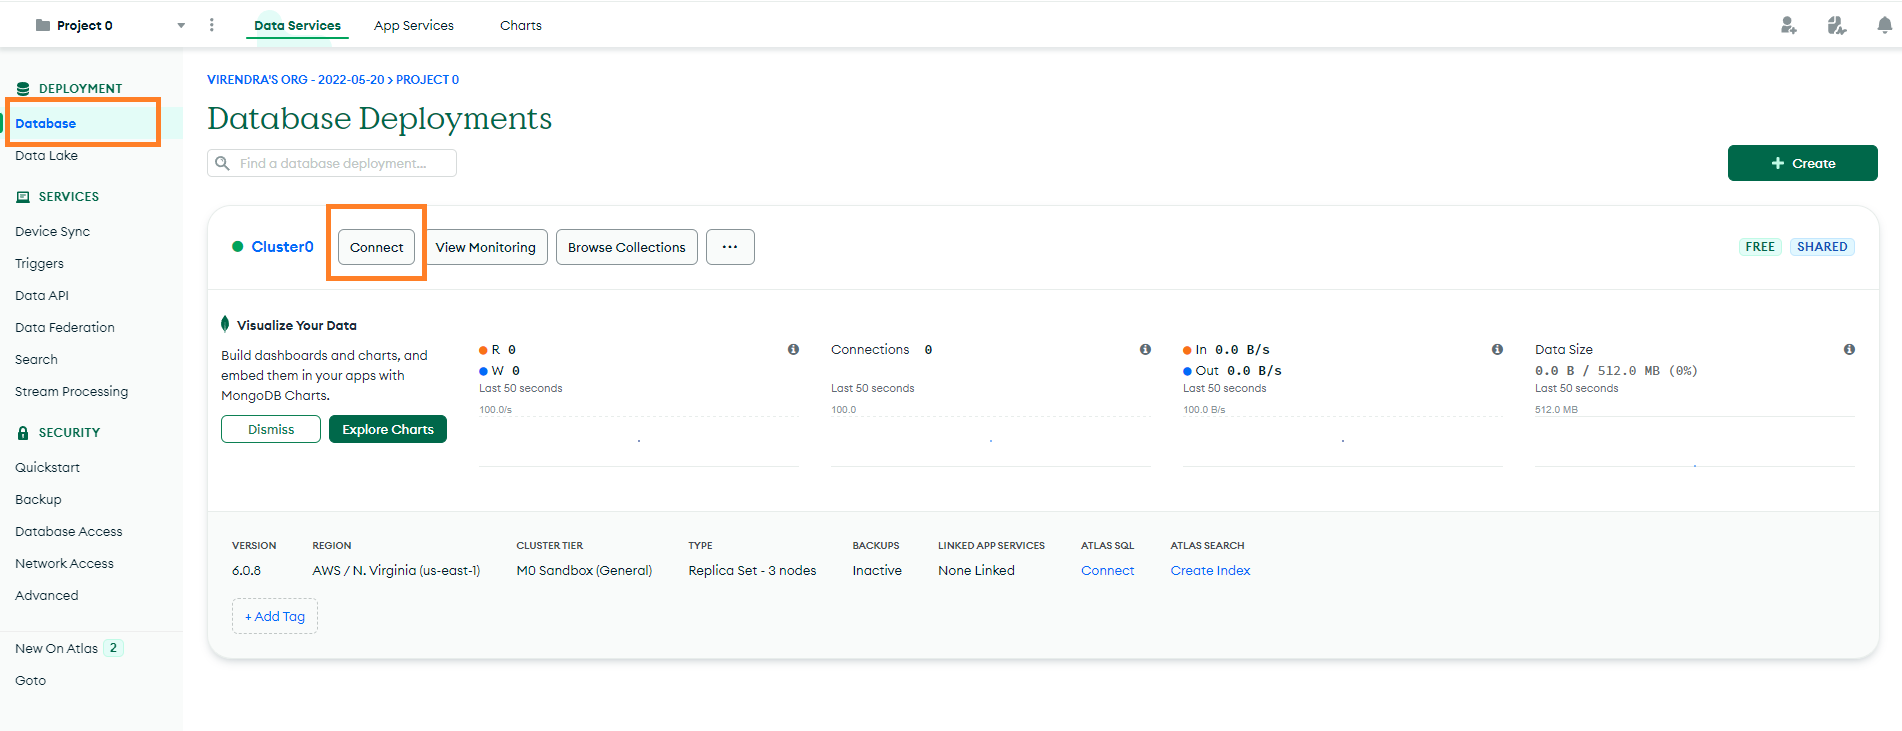Screen dimensions: 1902x731
Task: Dismiss the Visualize Your Data prompt
Action: click(271, 429)
